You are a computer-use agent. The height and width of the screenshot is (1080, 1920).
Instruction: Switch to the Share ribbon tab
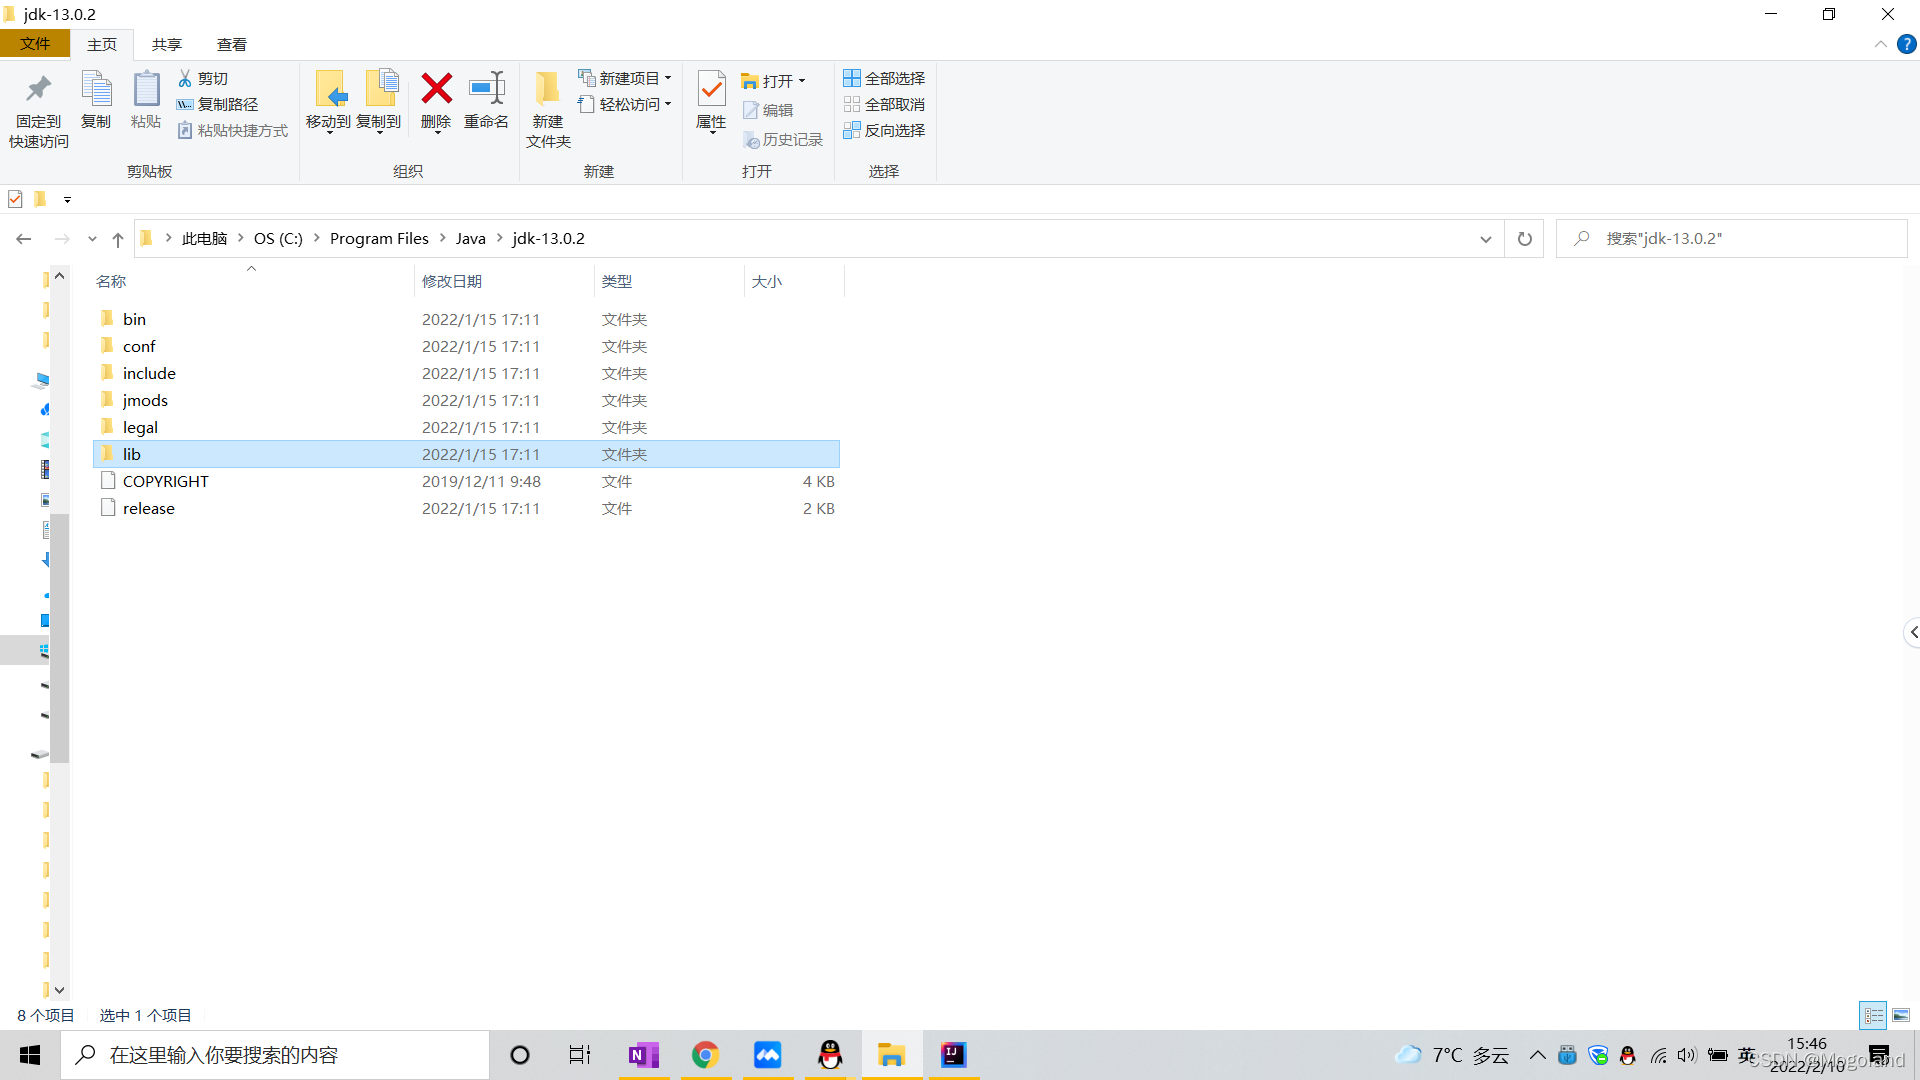[x=166, y=44]
